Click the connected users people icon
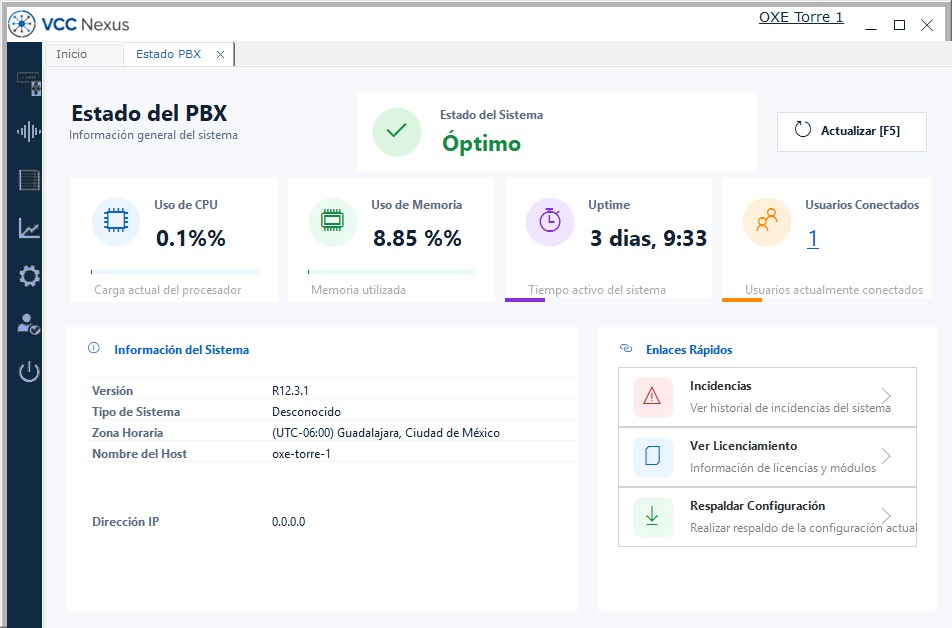 [767, 220]
